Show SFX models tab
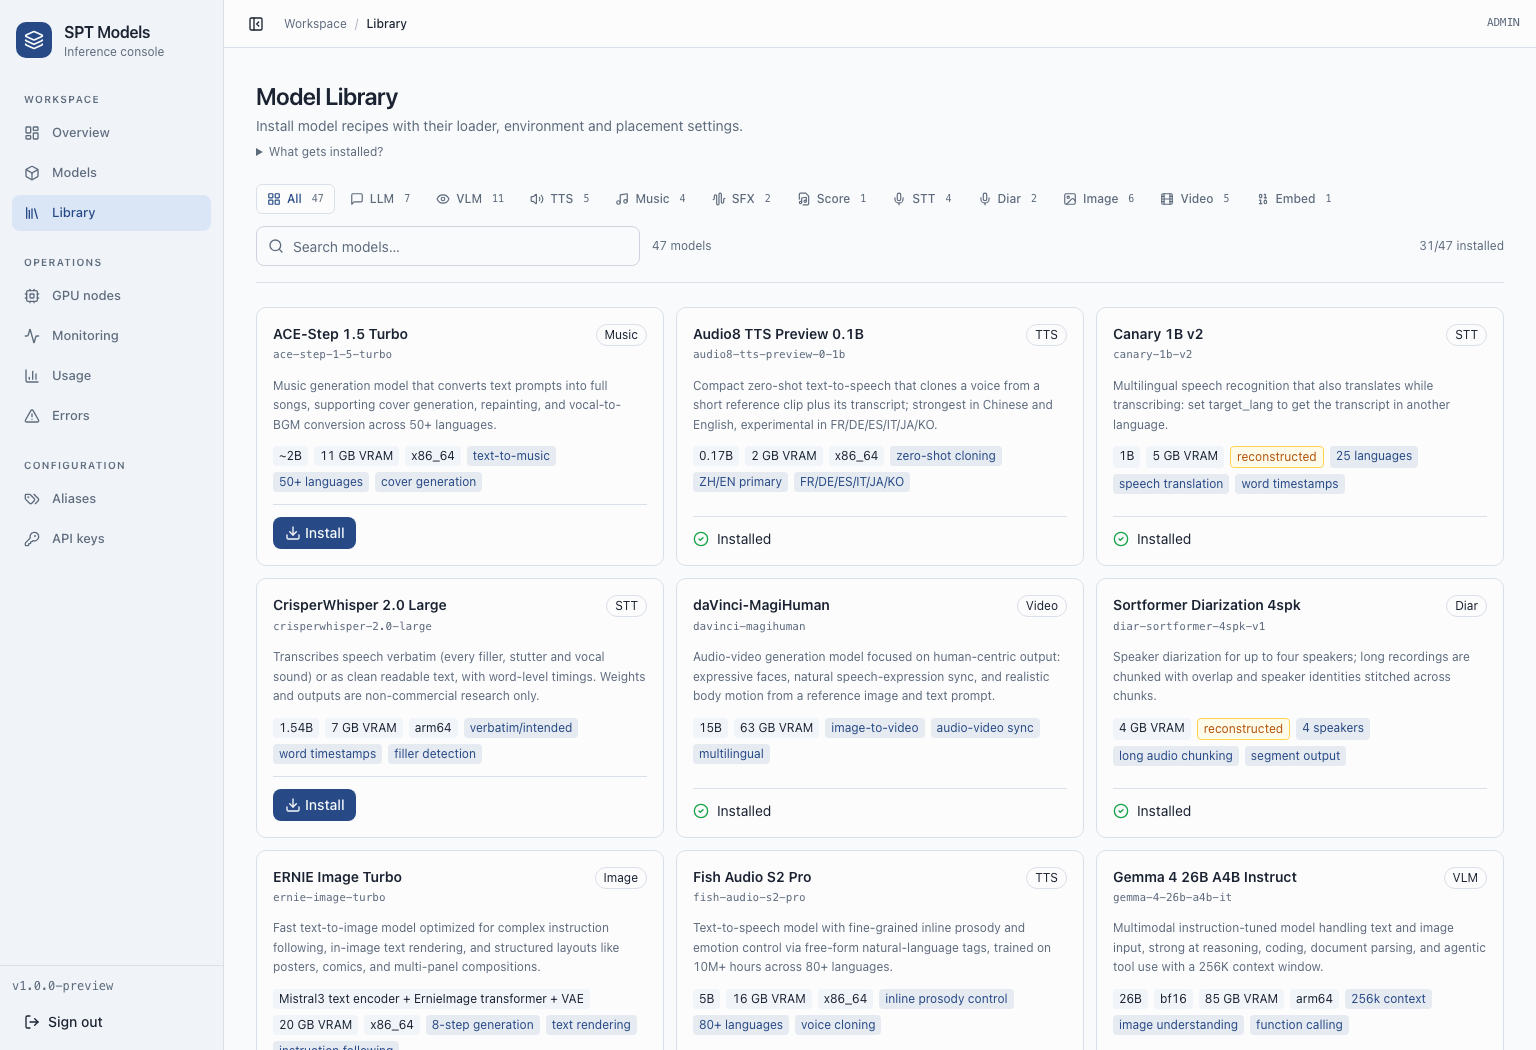1536x1050 pixels. coord(742,199)
